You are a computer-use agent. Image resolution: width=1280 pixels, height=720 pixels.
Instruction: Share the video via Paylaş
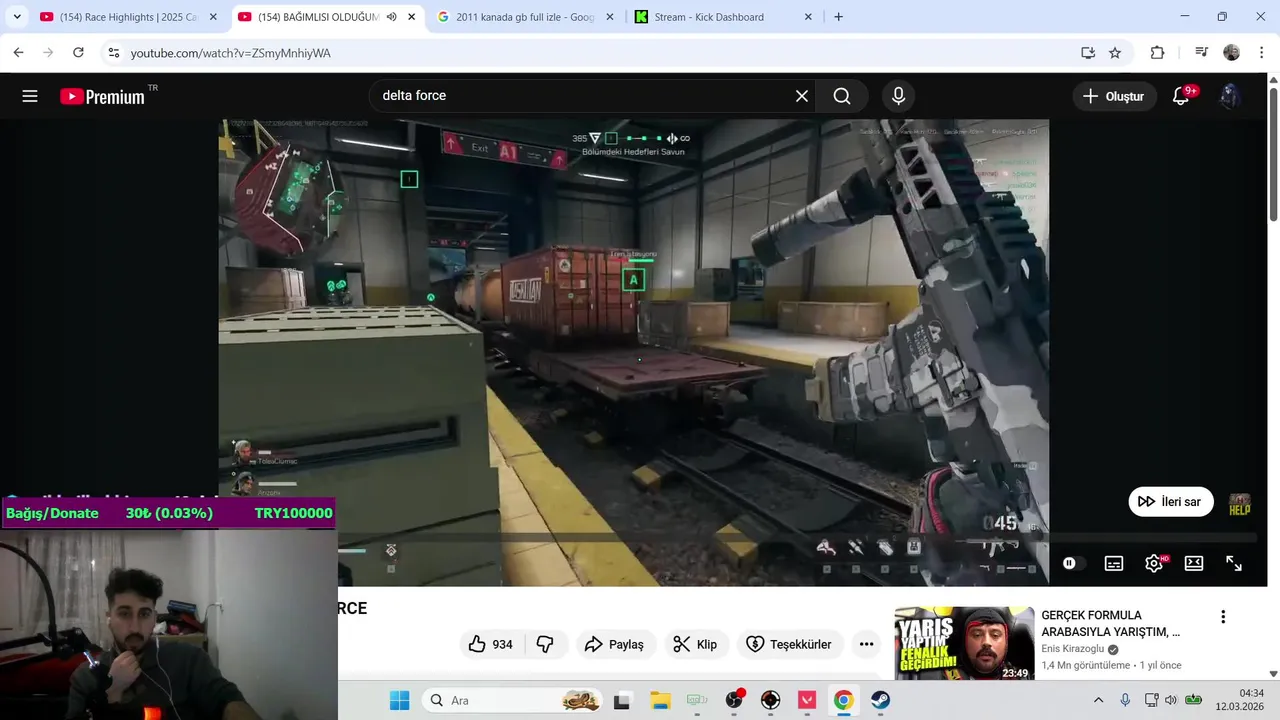point(615,644)
